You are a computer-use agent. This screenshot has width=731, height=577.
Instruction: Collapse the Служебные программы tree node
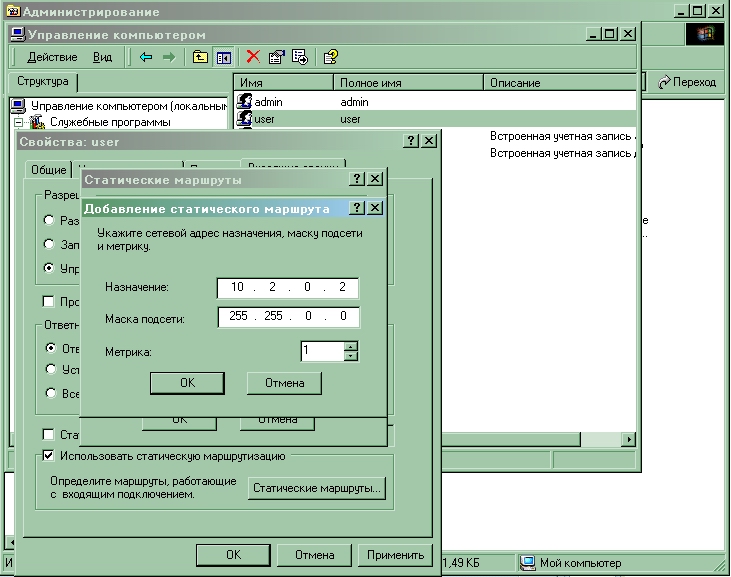click(18, 122)
